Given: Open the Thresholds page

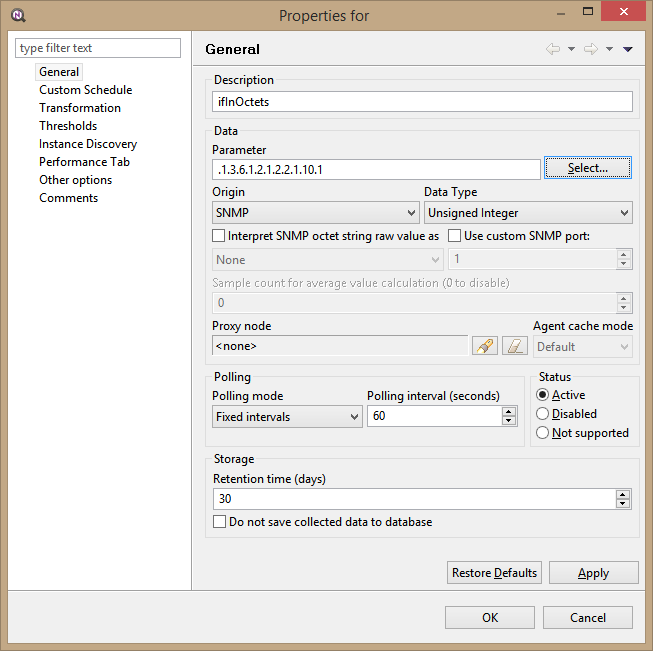Looking at the screenshot, I should tap(68, 126).
